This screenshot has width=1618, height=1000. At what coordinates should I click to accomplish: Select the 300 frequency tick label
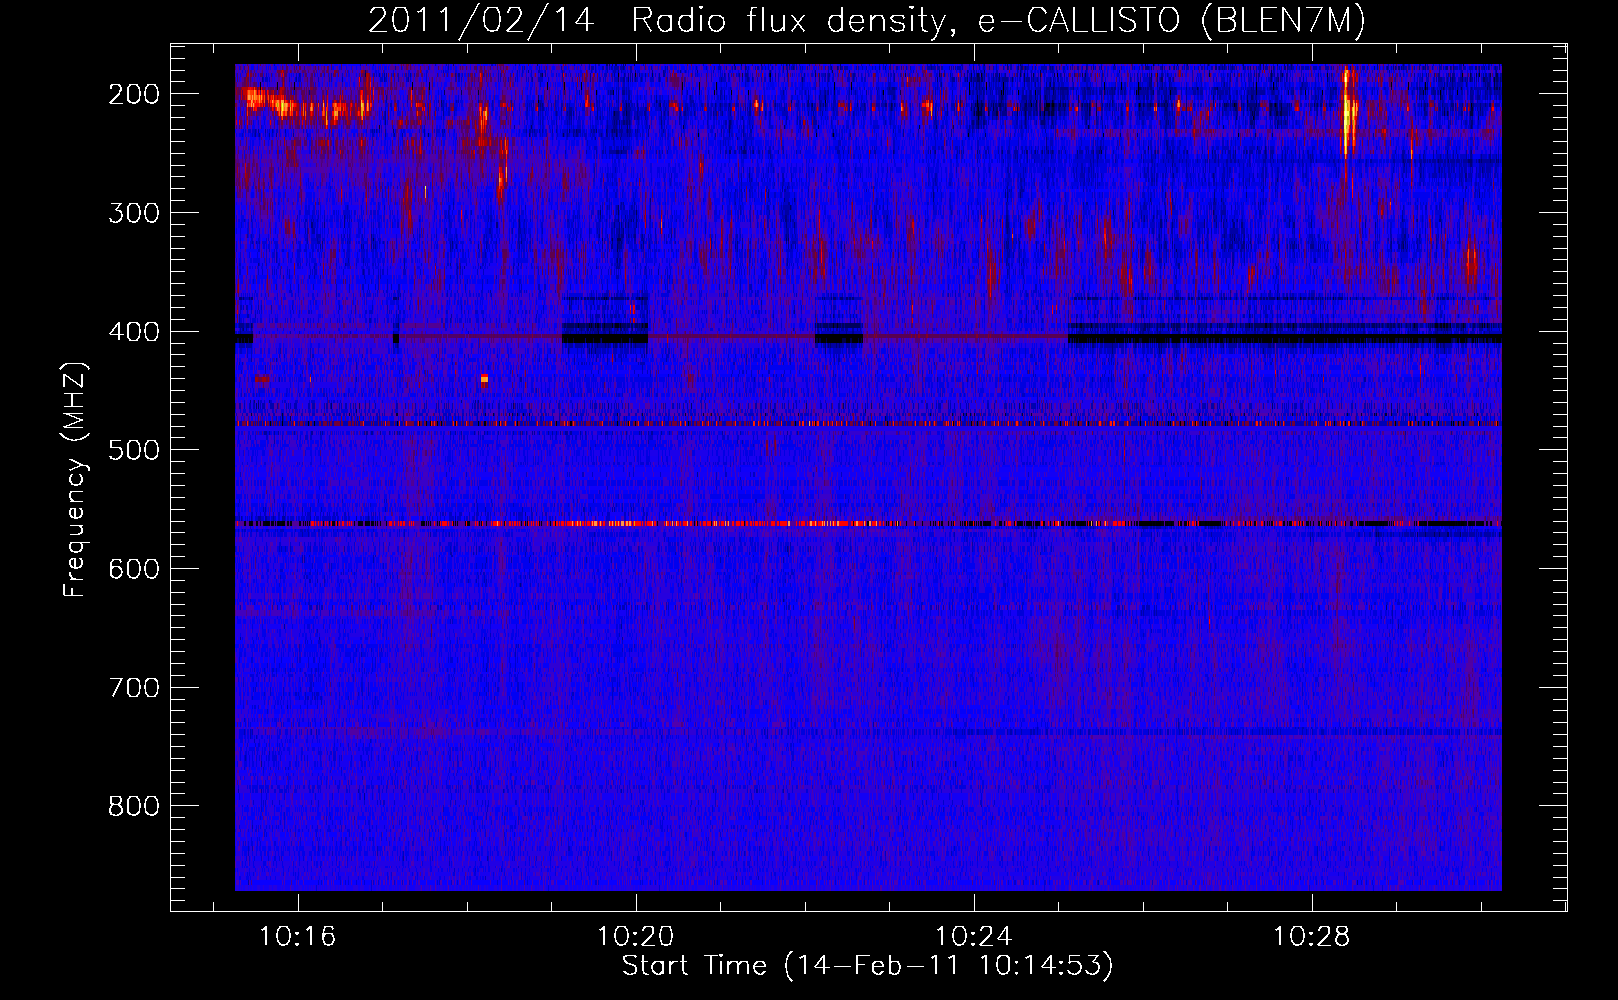(x=134, y=213)
